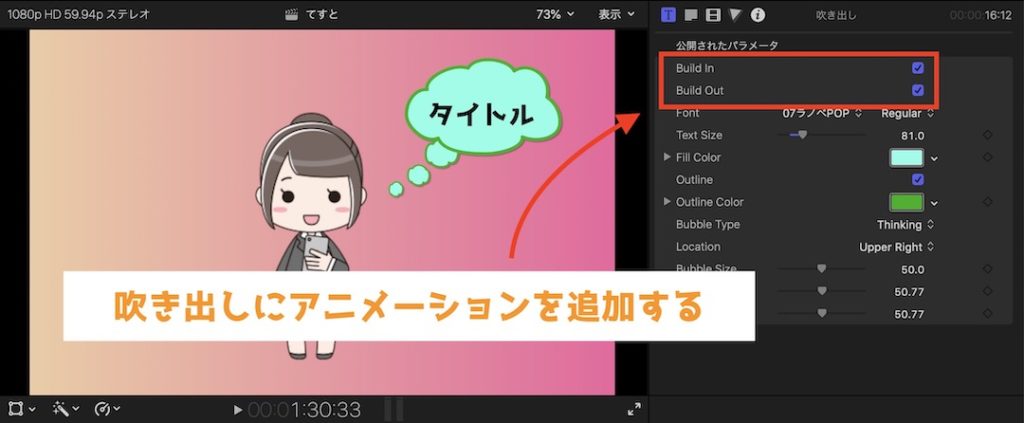Add keyframe for Outline Color
The width and height of the screenshot is (1024, 423).
tap(987, 202)
